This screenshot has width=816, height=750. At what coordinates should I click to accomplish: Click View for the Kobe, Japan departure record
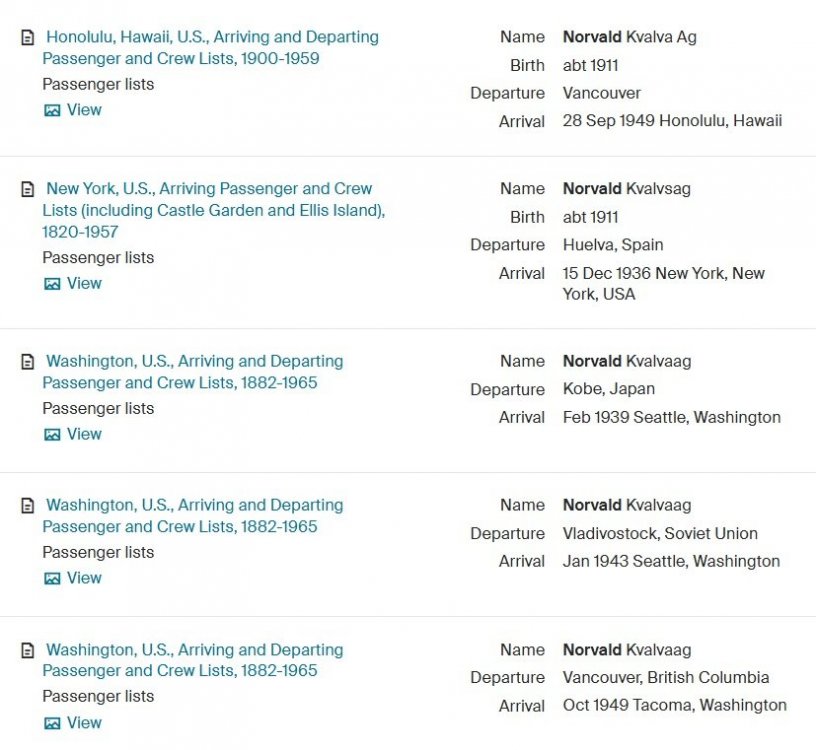tap(84, 434)
